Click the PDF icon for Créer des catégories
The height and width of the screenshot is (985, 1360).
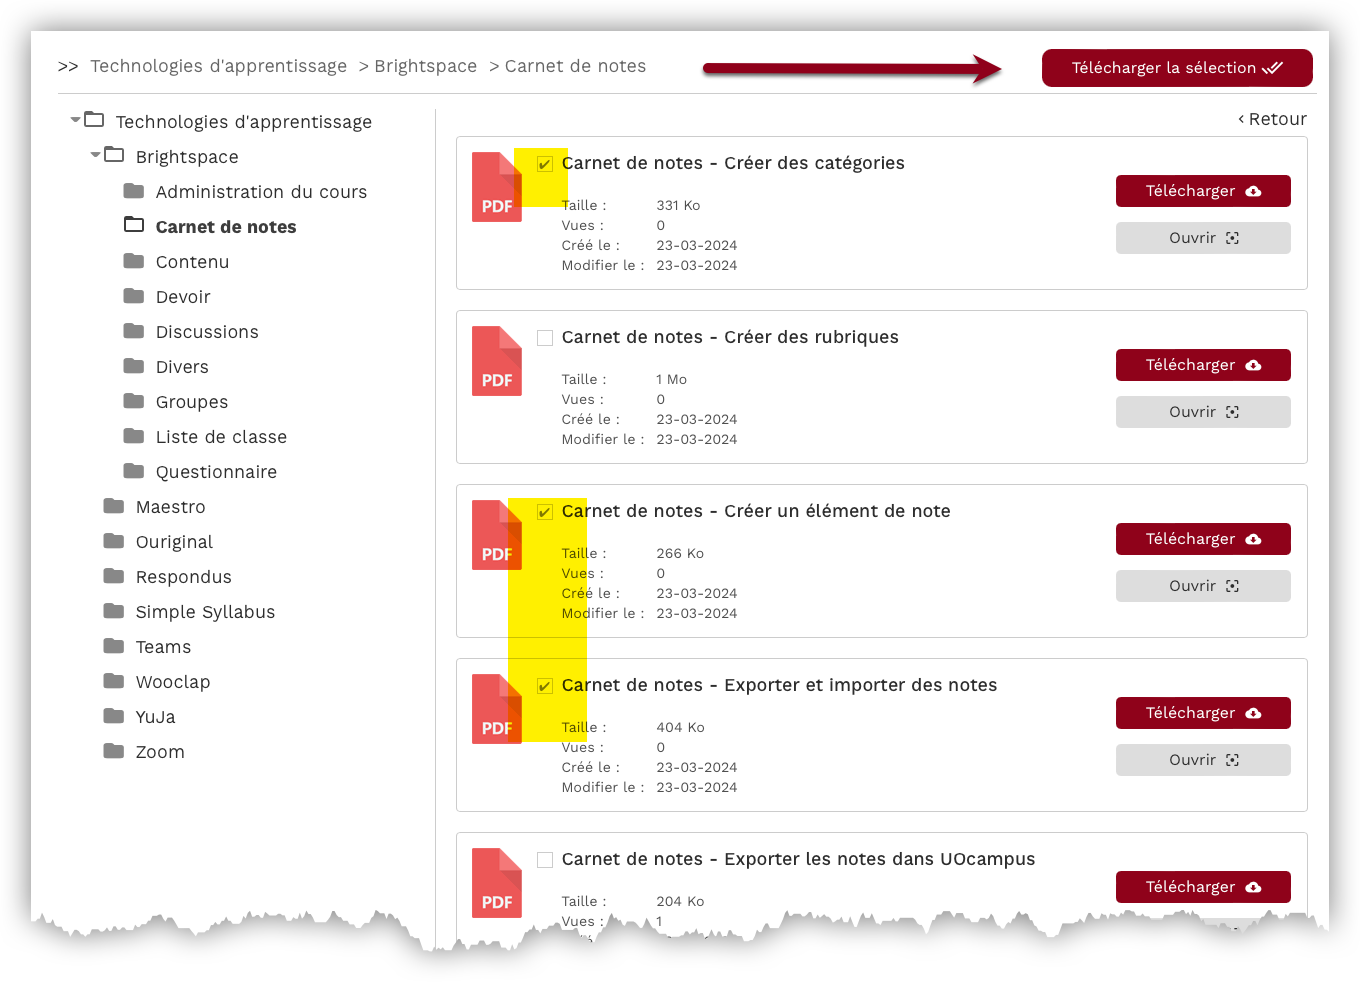tap(496, 187)
